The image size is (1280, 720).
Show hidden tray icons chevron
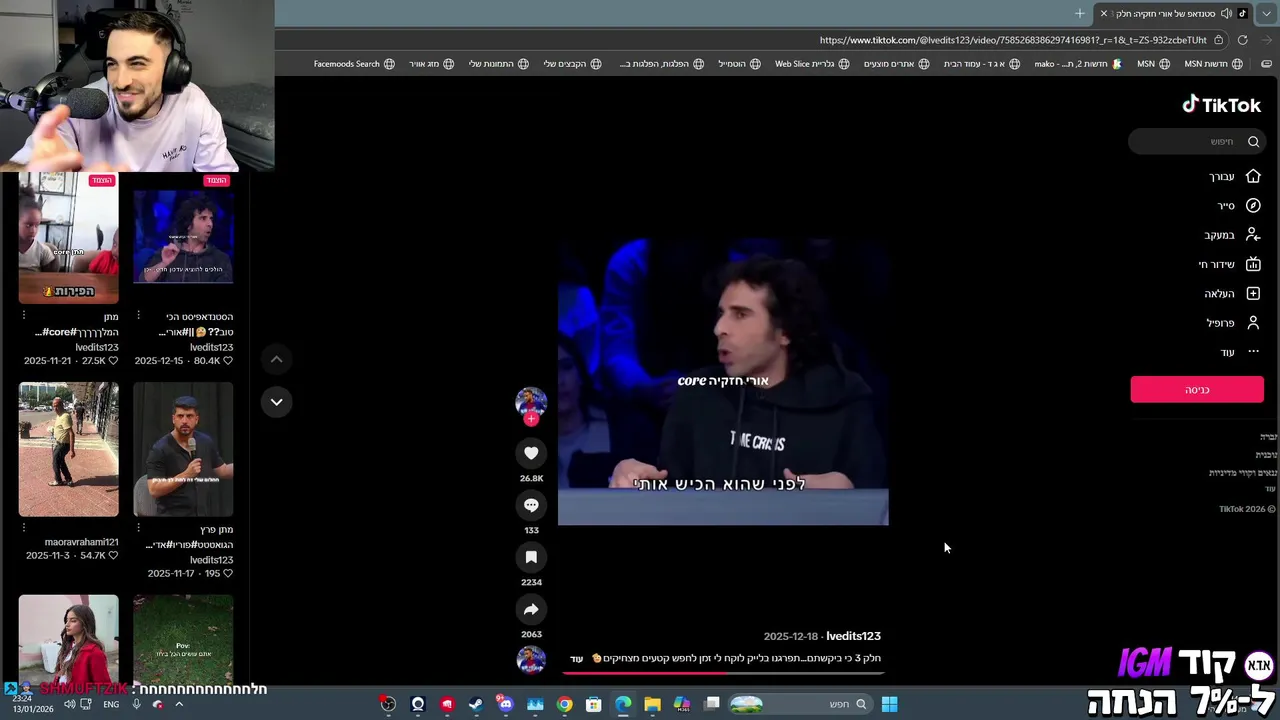179,704
